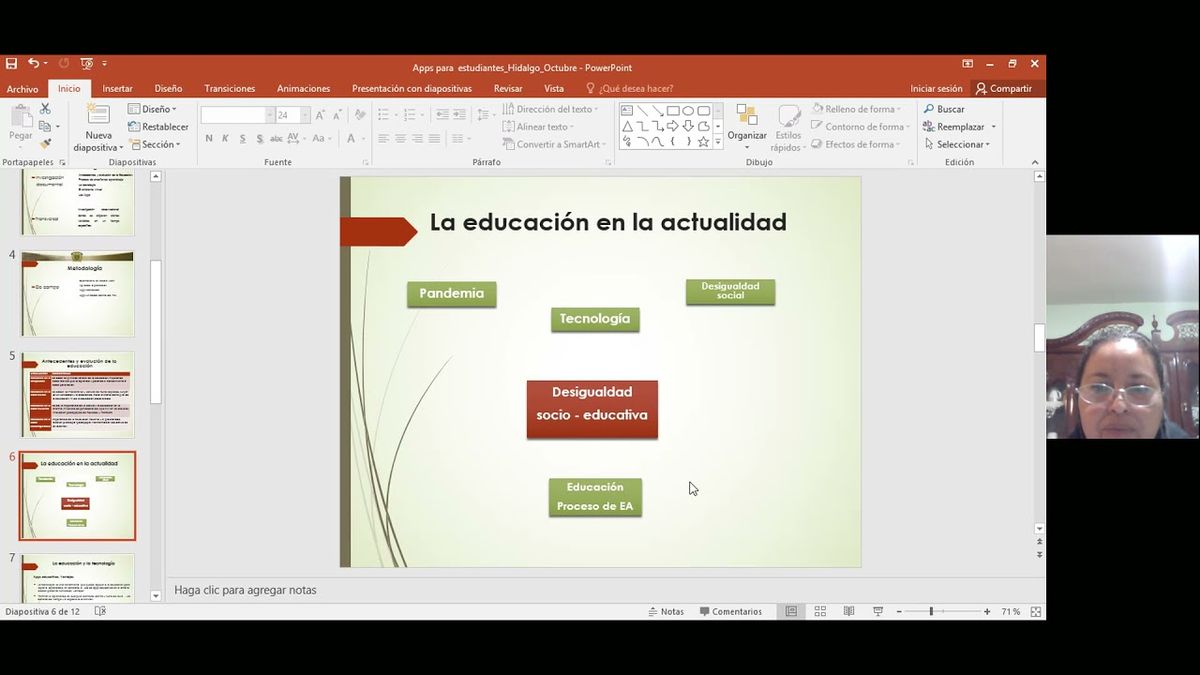Clear all text formatting icon
Image resolution: width=1200 pixels, height=675 pixels.
pyautogui.click(x=358, y=115)
